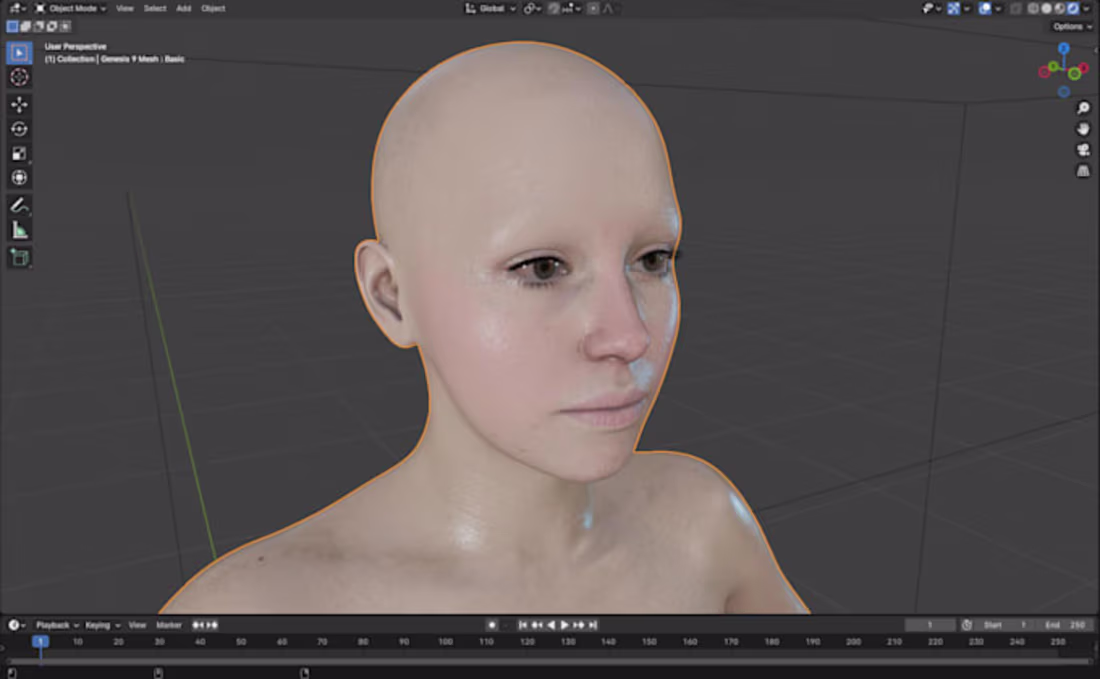Screen dimensions: 1100x679
Task: Switch to the Transform tool
Action: pos(19,177)
